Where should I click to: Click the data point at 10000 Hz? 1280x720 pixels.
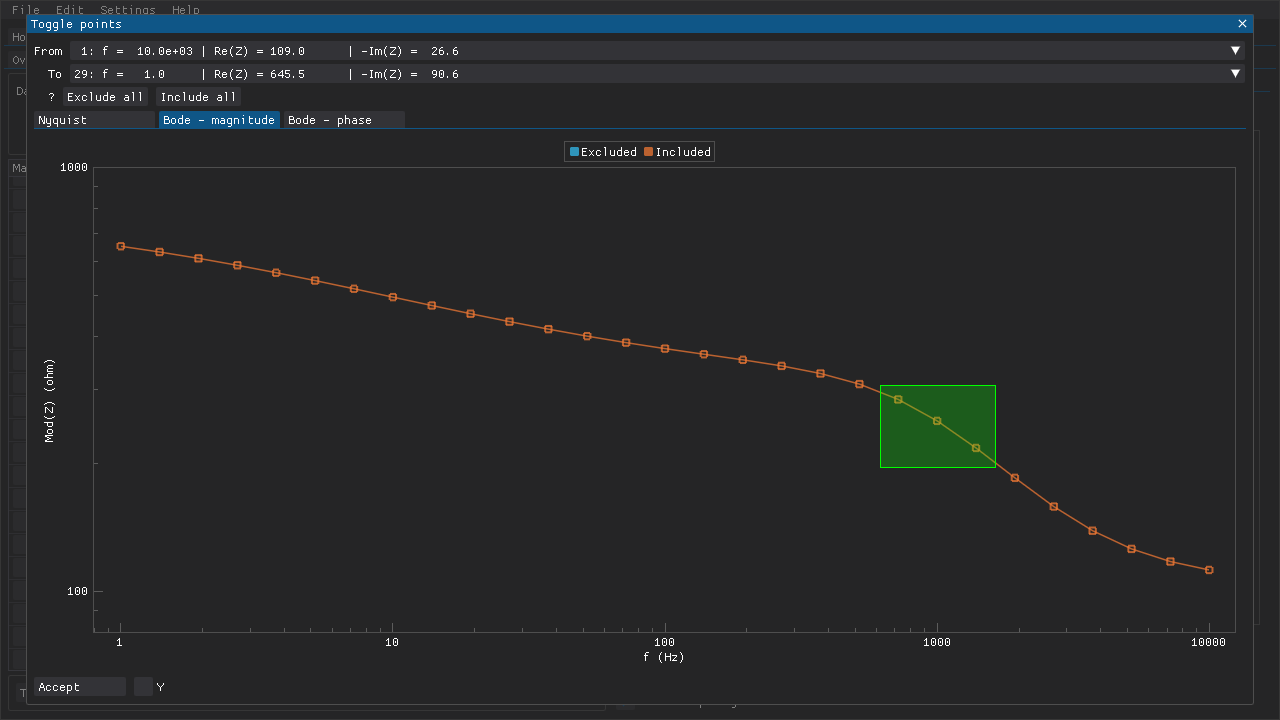pos(1209,570)
